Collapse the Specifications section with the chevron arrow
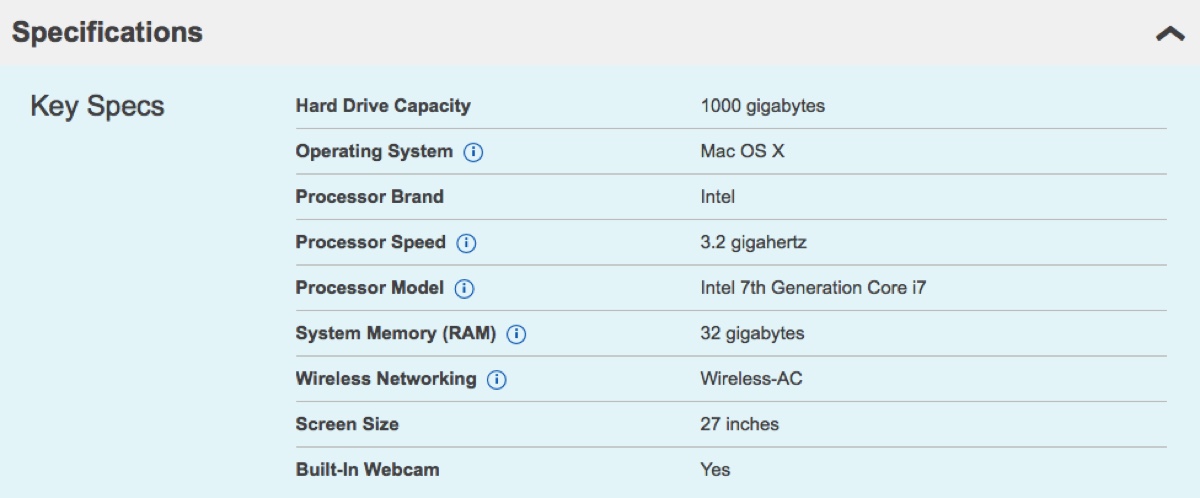Screen dimensions: 1200x498 coord(1170,33)
